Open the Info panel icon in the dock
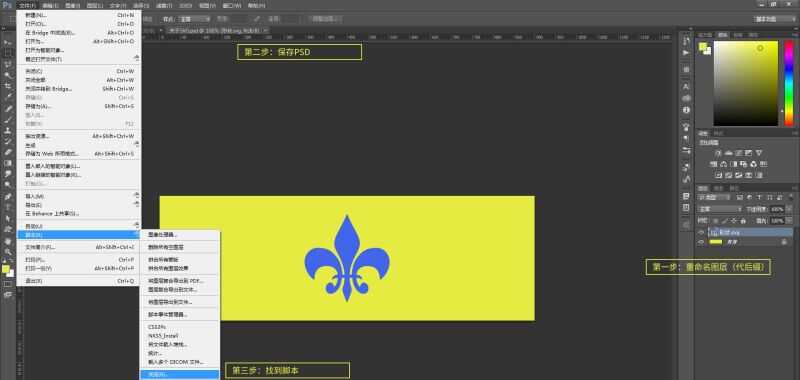The image size is (800, 380). tap(686, 110)
